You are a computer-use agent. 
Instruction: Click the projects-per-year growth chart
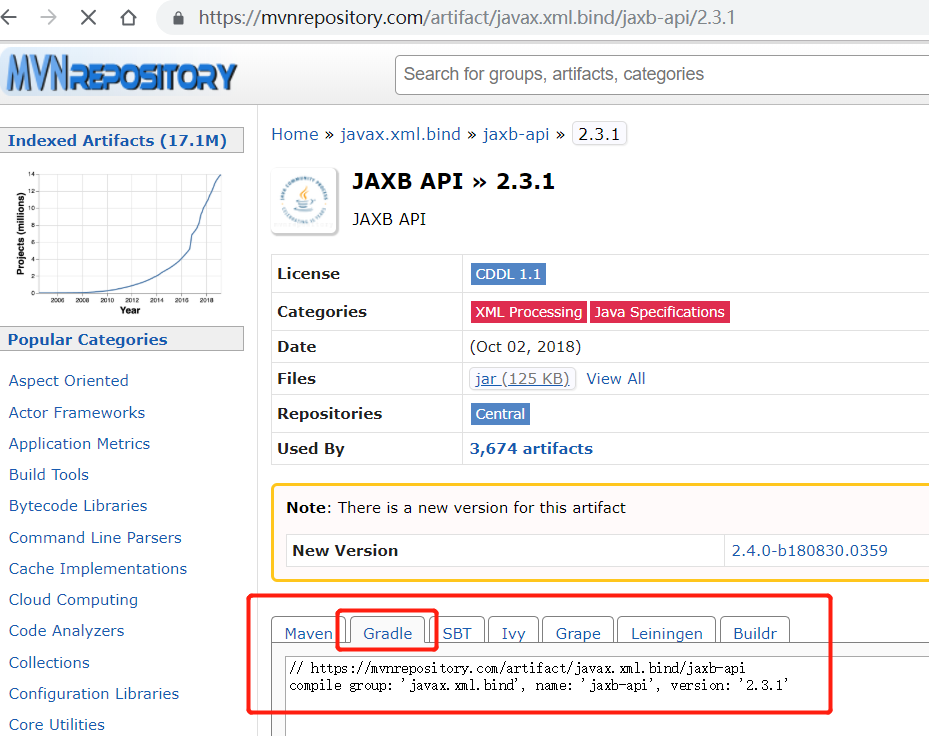(x=118, y=242)
